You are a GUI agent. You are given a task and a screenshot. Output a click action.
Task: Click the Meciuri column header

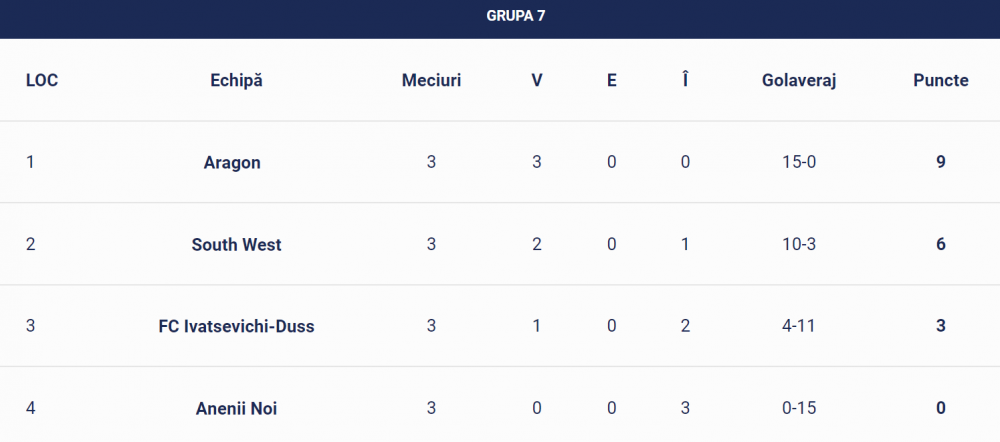pos(431,80)
